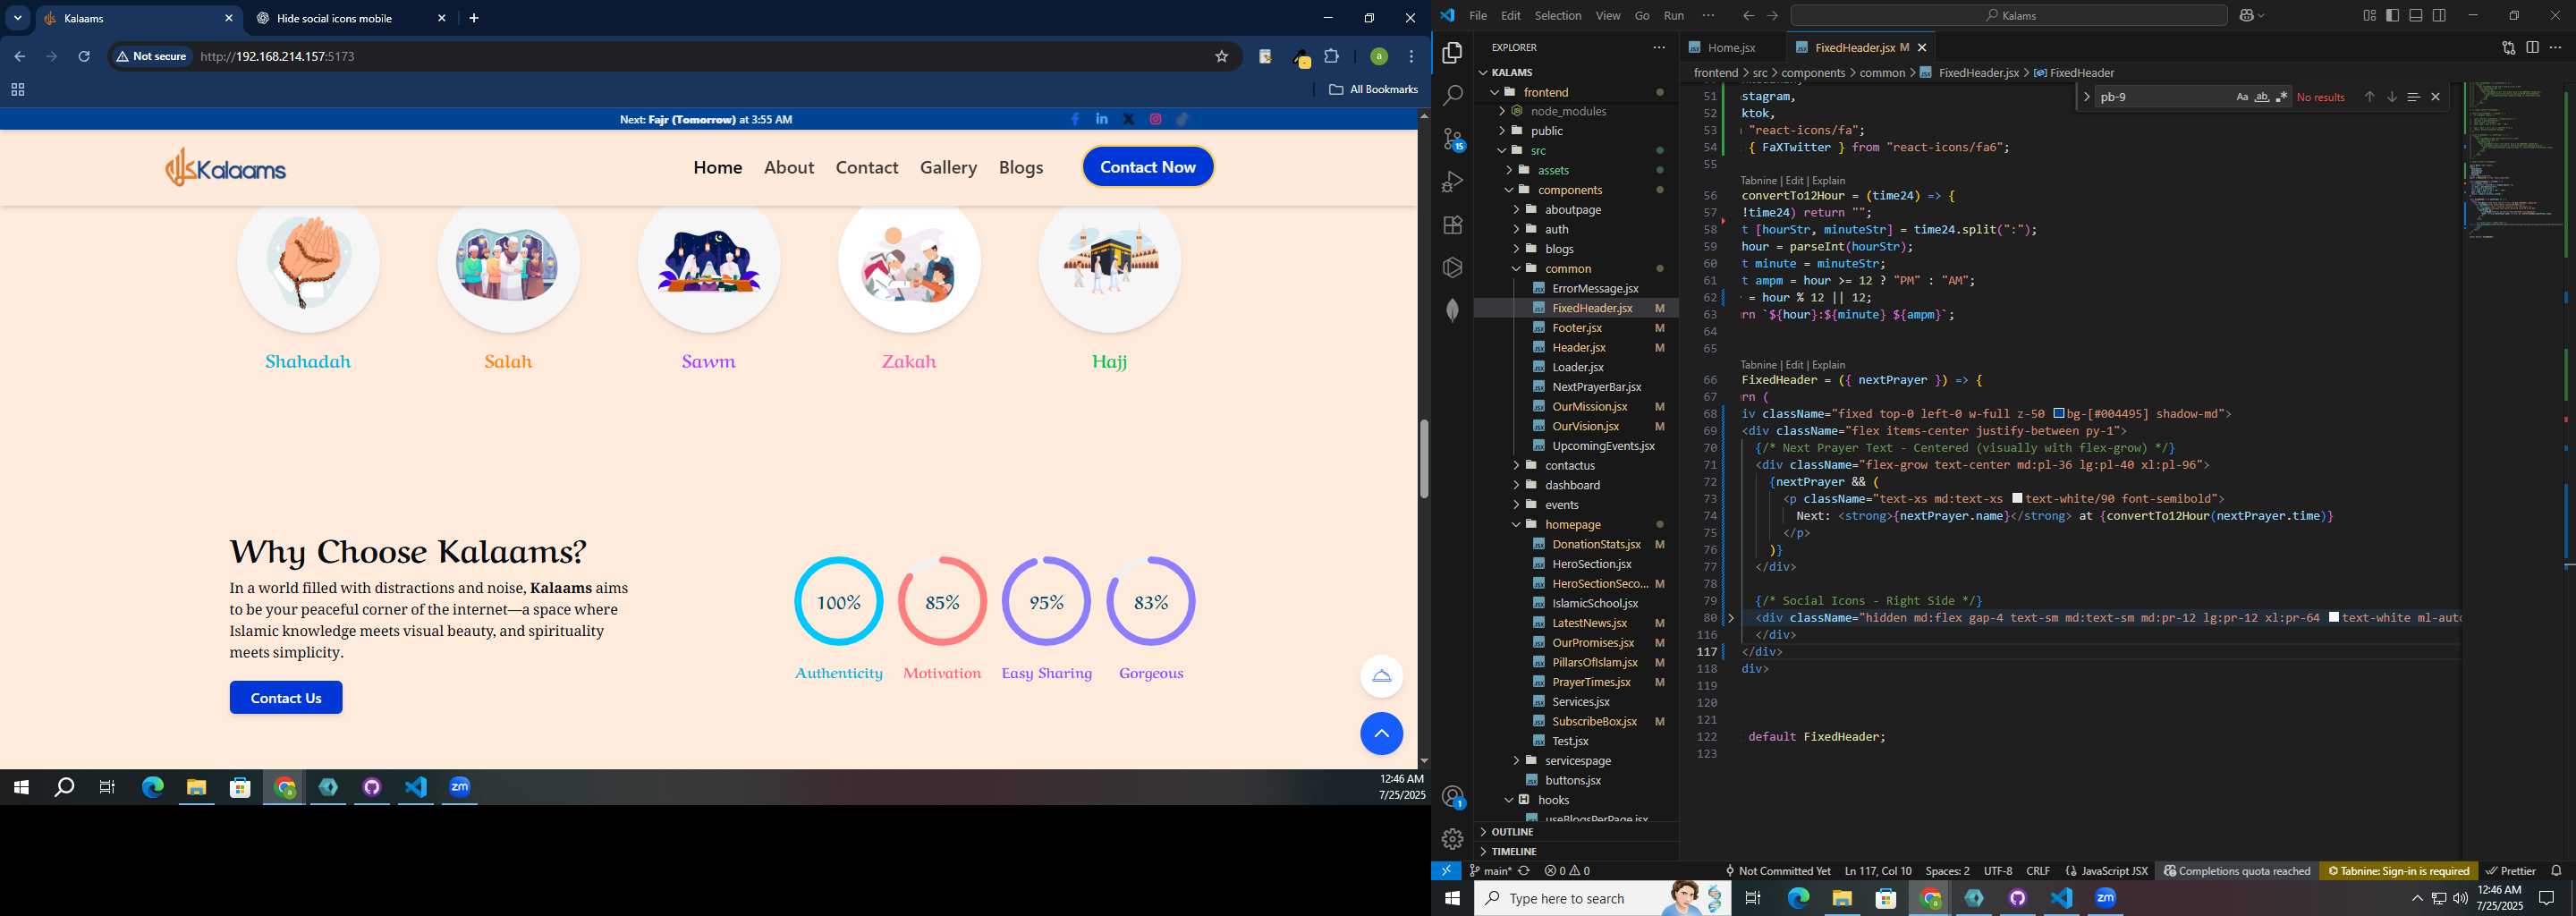Toggle Find in Selection in the find widget

tap(2413, 97)
